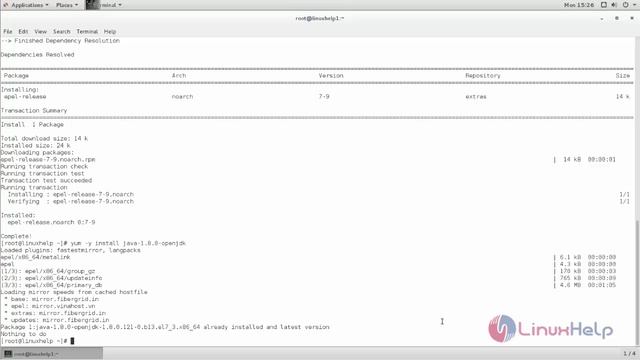The image size is (640, 360).
Task: Click the 'Repository' column header text
Action: coord(483,76)
